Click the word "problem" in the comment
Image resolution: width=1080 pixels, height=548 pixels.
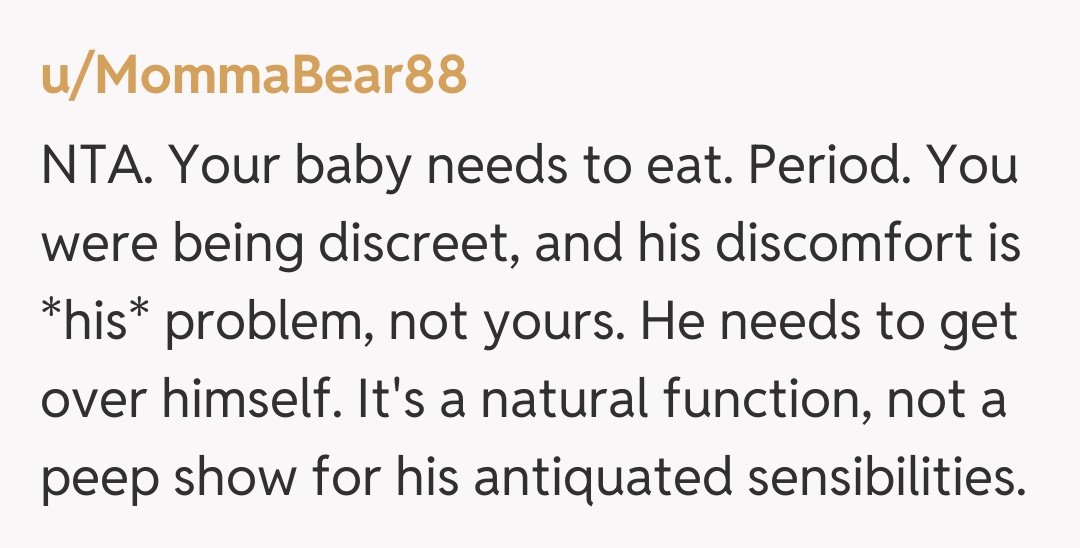pos(269,326)
